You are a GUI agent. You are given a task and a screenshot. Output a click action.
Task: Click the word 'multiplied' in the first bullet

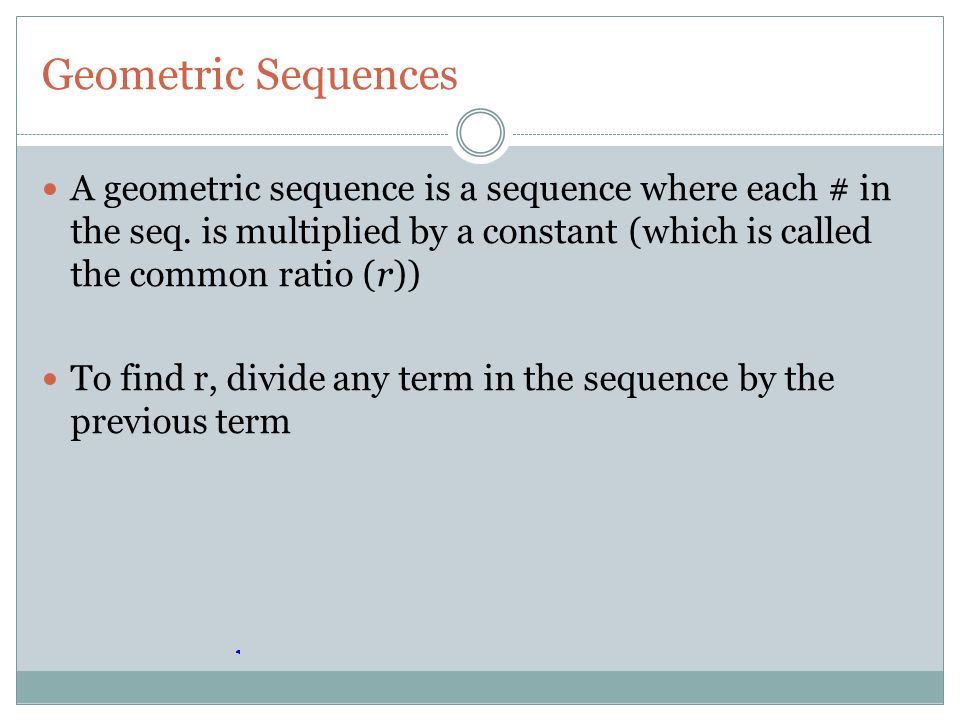pyautogui.click(x=318, y=232)
